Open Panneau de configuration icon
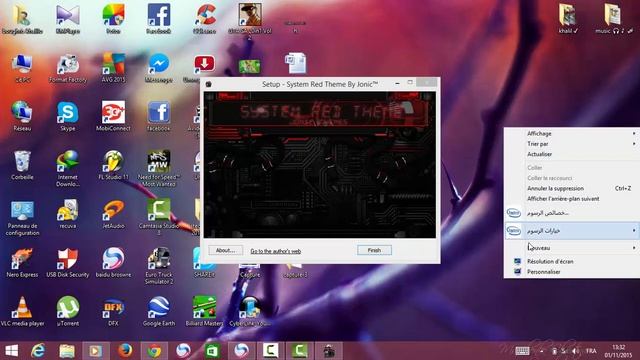This screenshot has height=360, width=640. (22, 218)
